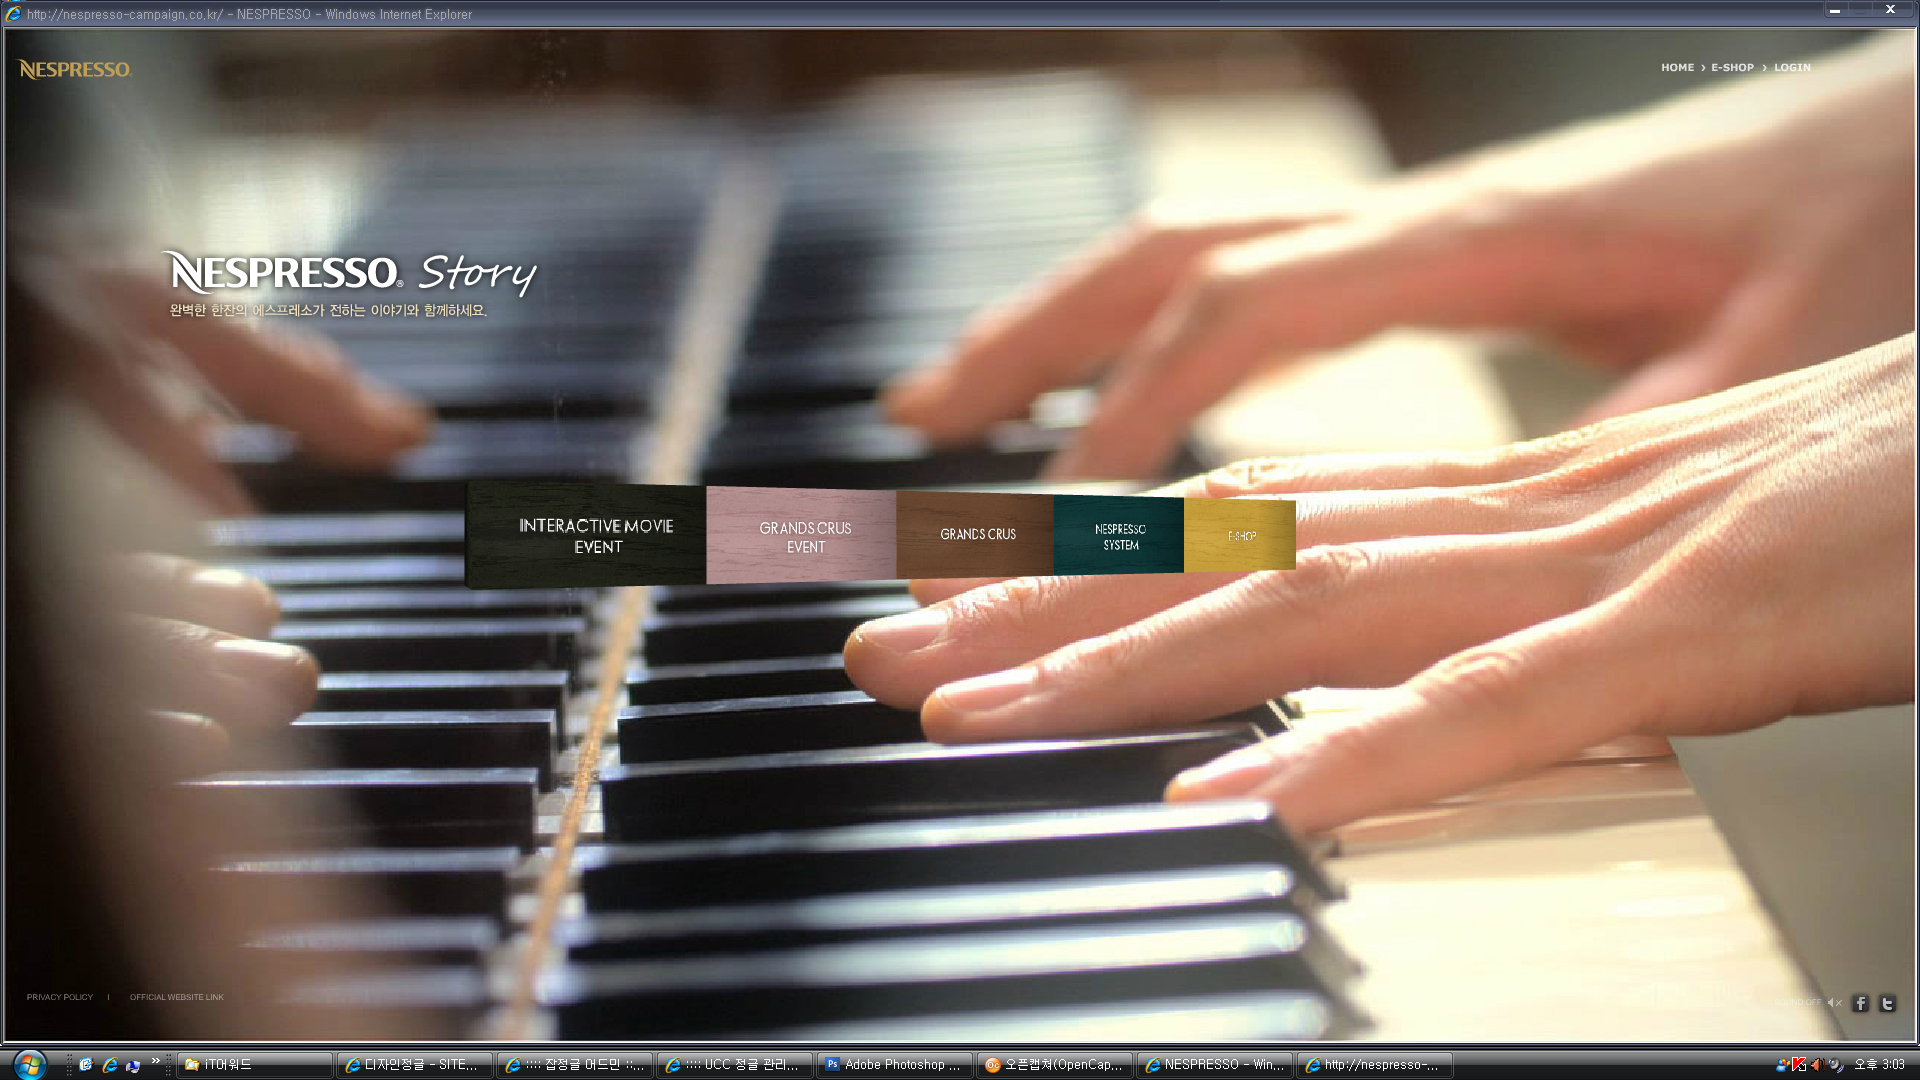Image resolution: width=1920 pixels, height=1080 pixels.
Task: Switch to UCC 정글 관리 taskbar window
Action: click(734, 1065)
